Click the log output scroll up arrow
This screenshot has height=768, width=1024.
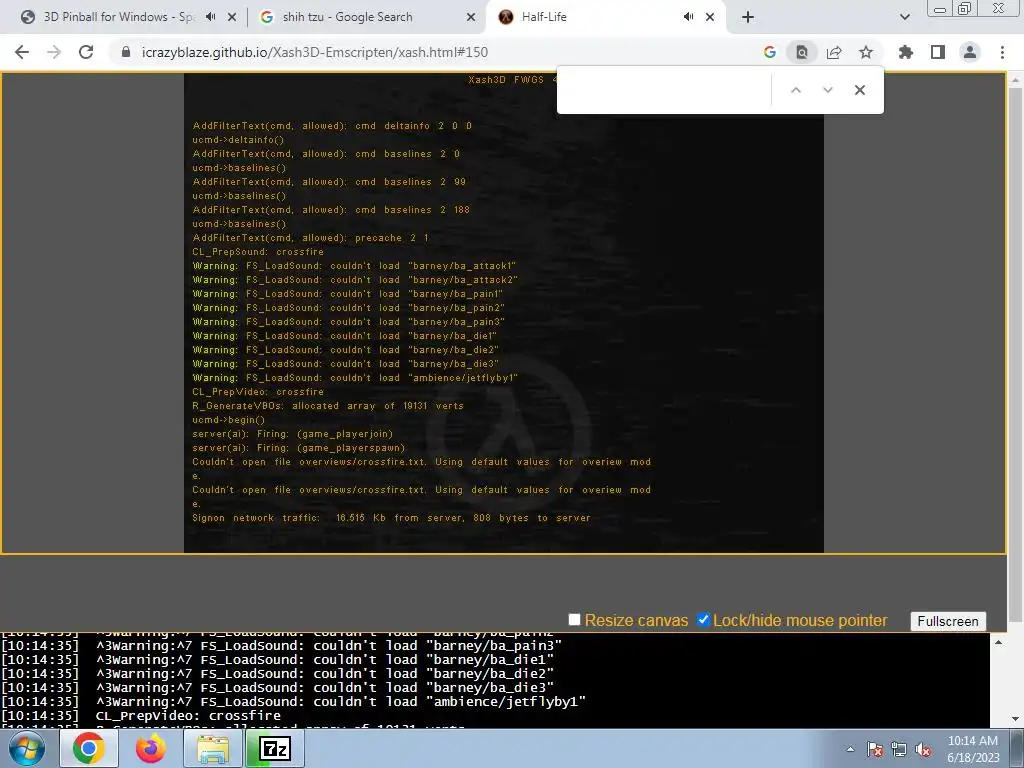(x=998, y=643)
